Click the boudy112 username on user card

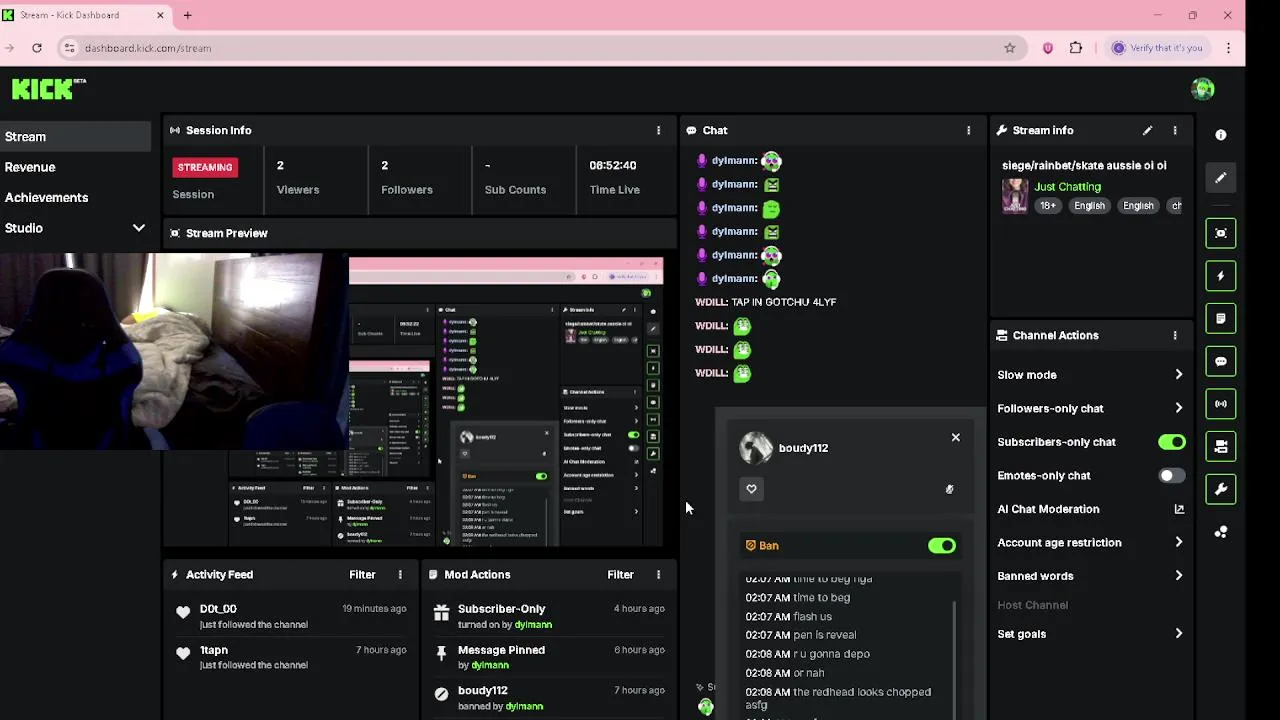[x=803, y=448]
